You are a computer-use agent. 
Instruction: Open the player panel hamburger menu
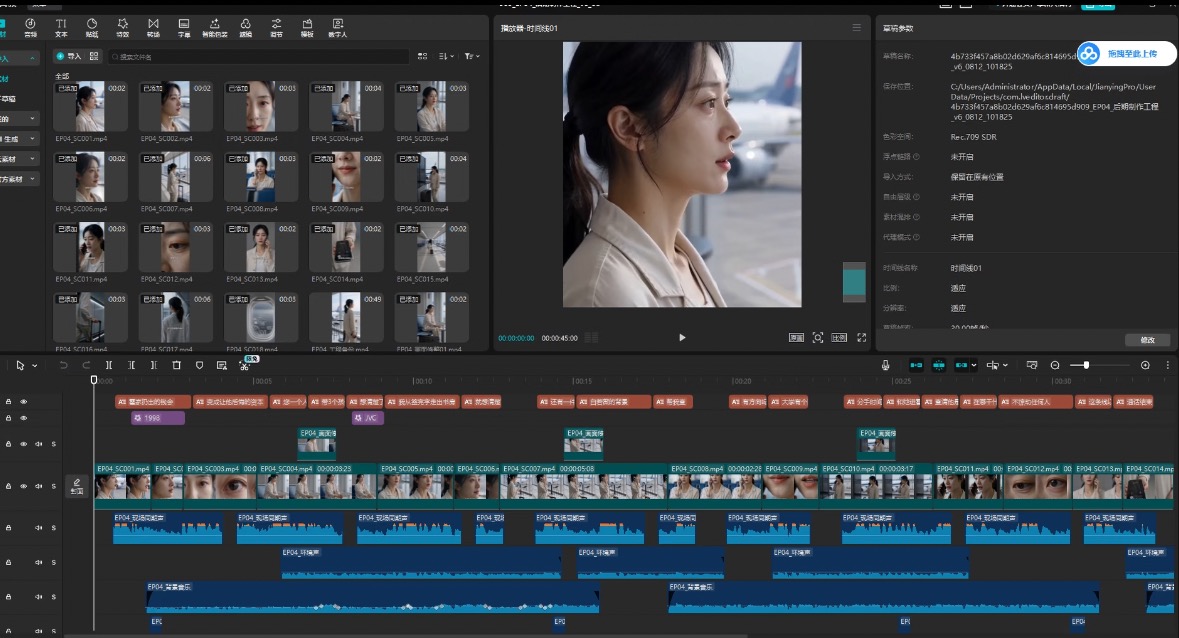click(856, 28)
